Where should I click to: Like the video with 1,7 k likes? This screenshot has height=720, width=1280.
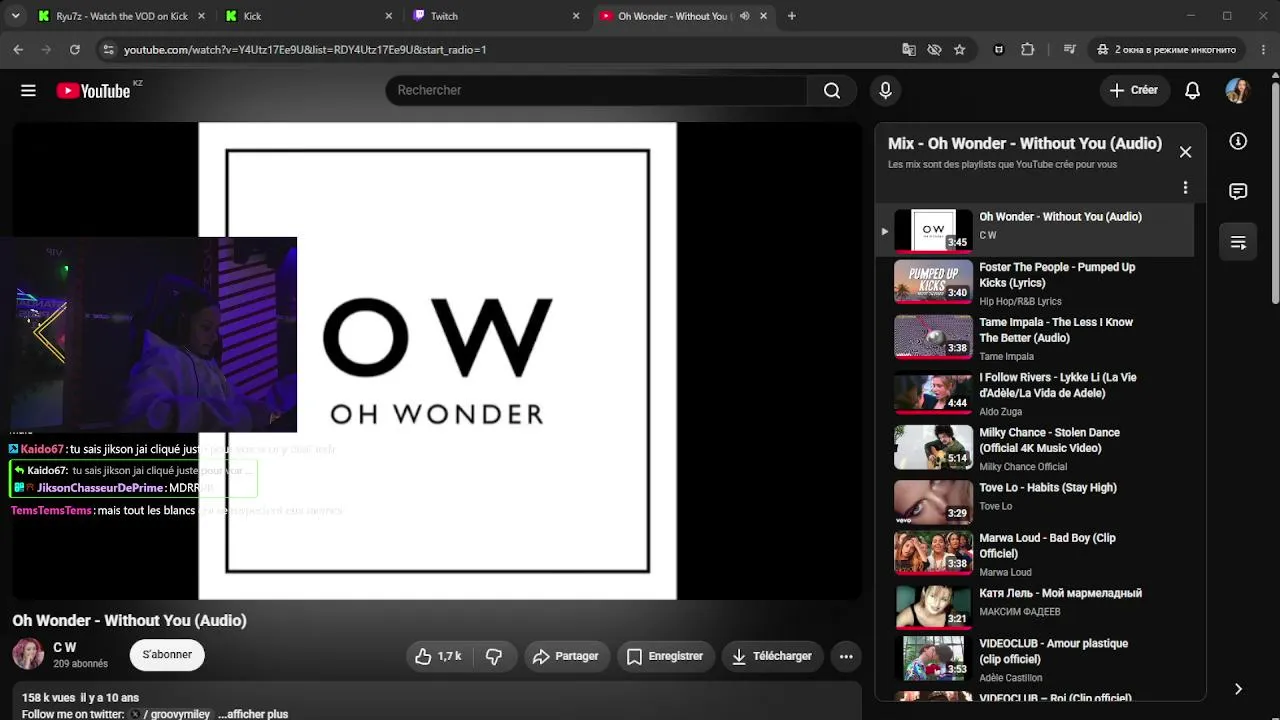[438, 656]
